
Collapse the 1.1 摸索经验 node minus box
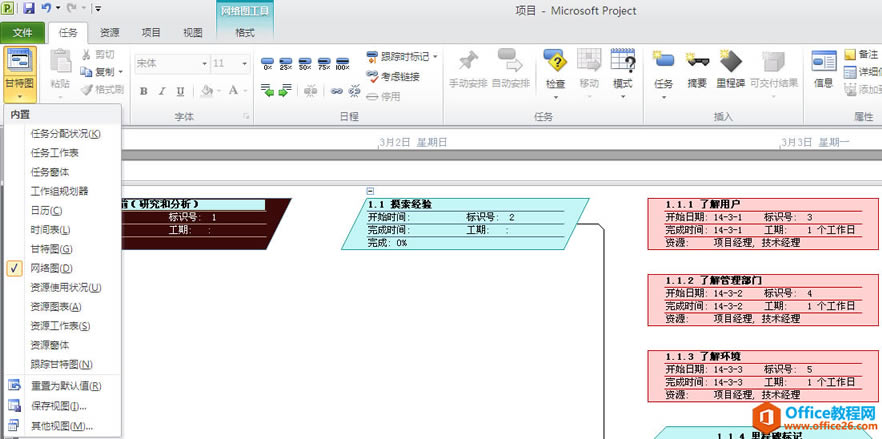(x=370, y=191)
